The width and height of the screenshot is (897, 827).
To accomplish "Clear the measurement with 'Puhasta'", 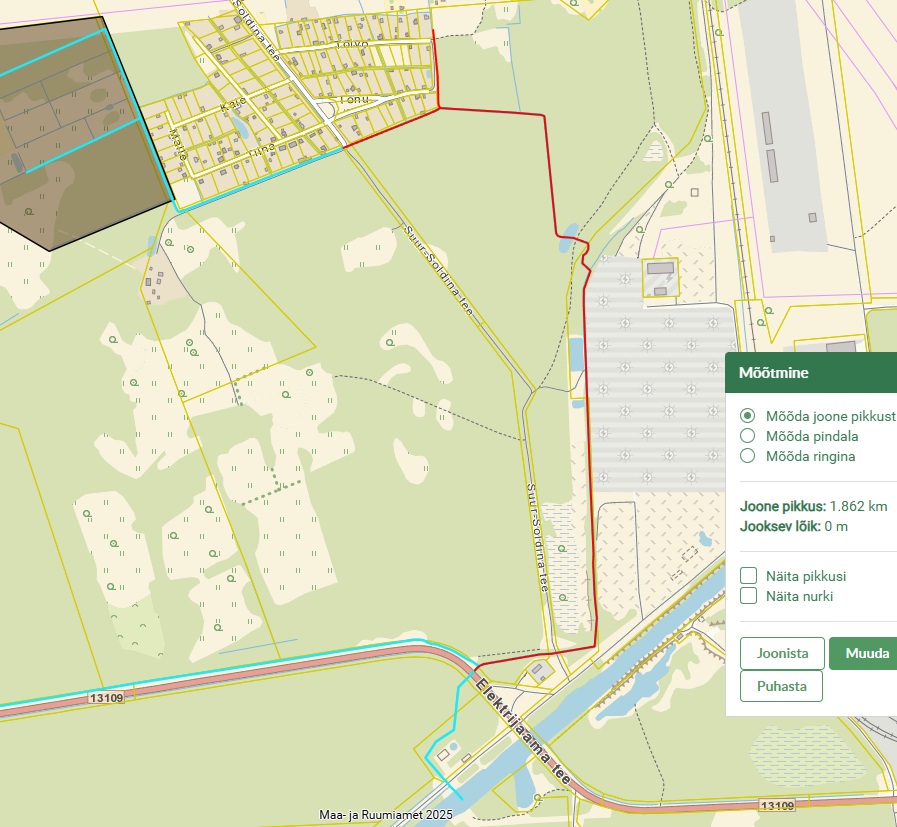I will (x=781, y=687).
